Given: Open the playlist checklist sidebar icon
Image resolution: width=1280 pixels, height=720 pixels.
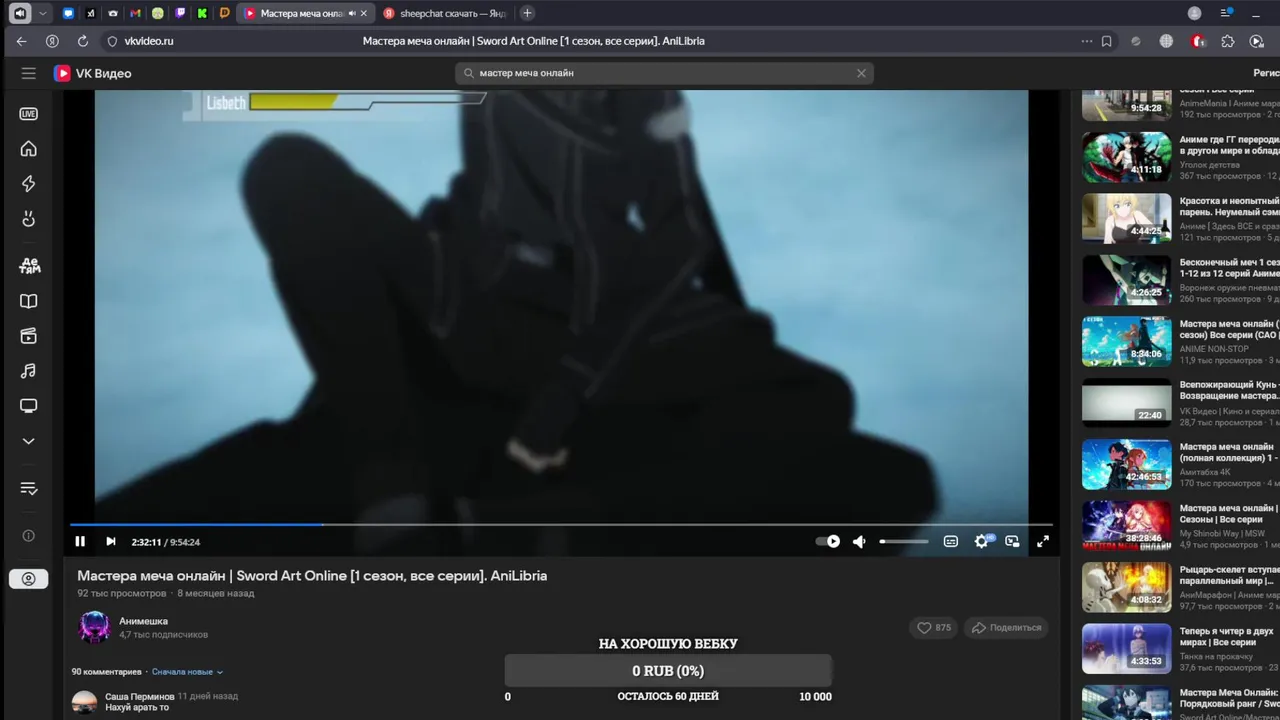Looking at the screenshot, I should (29, 488).
